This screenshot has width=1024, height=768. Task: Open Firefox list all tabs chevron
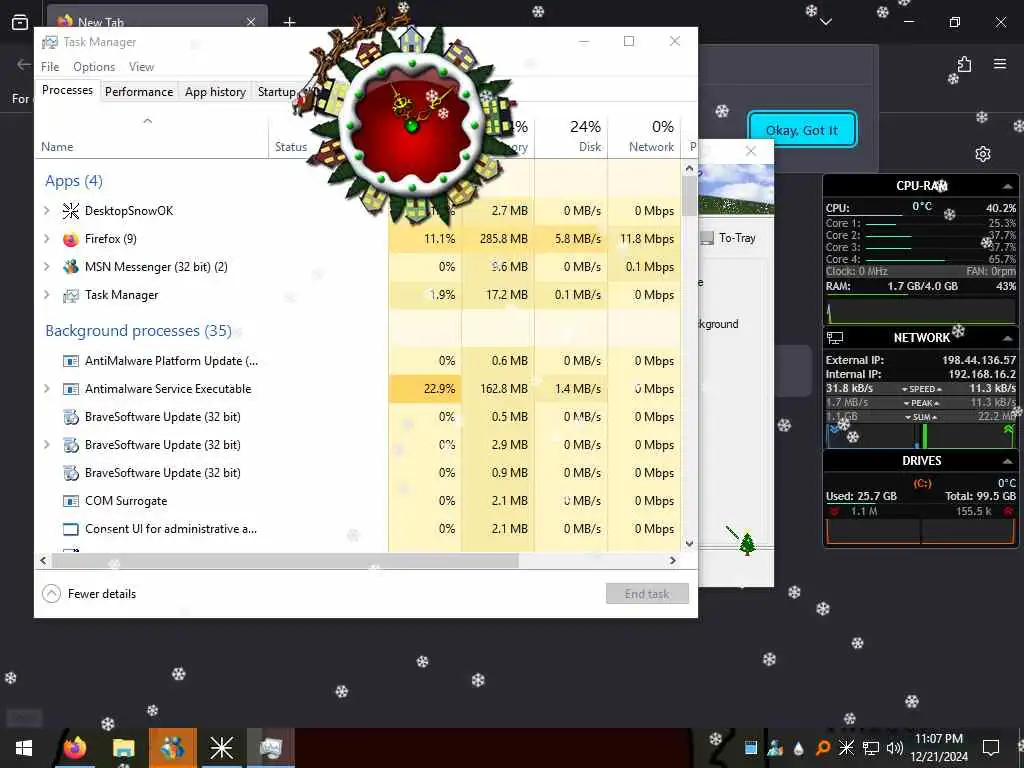(826, 22)
